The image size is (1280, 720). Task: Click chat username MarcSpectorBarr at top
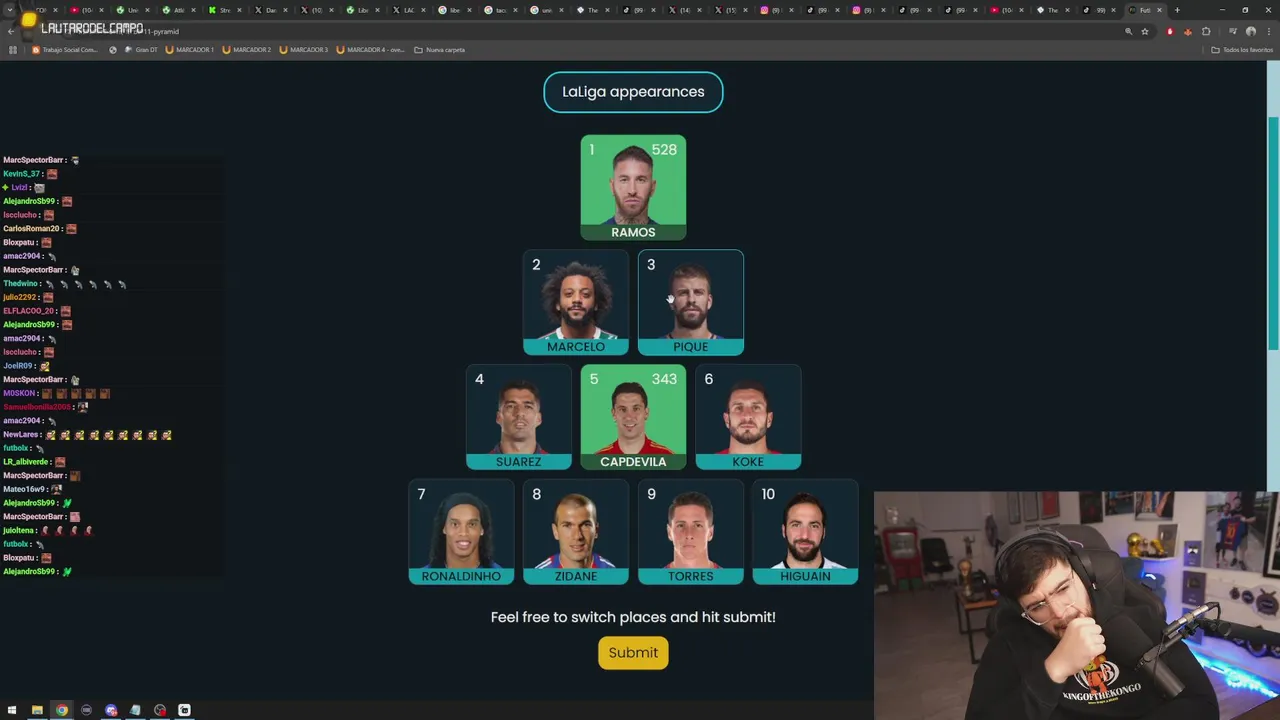pos(33,160)
